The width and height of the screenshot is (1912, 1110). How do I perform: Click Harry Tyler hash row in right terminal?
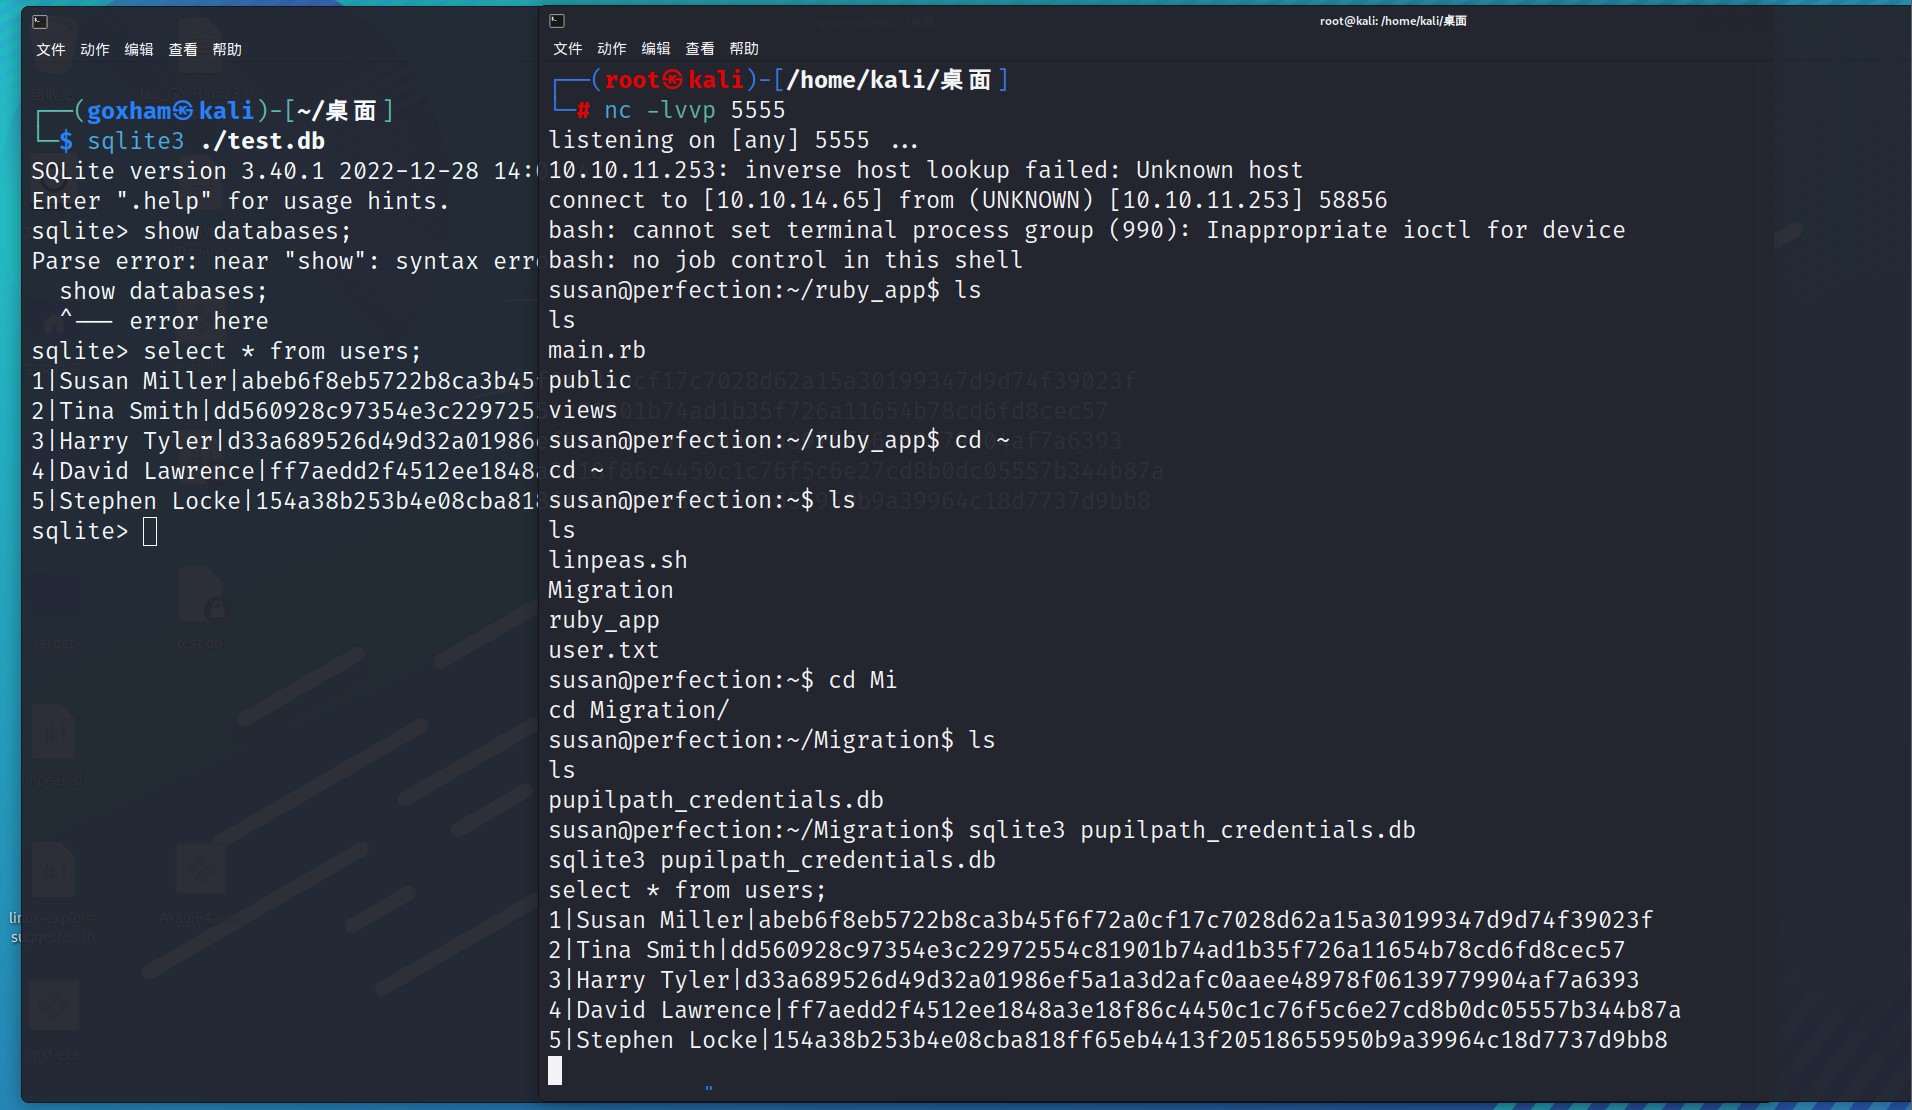pos(1093,980)
